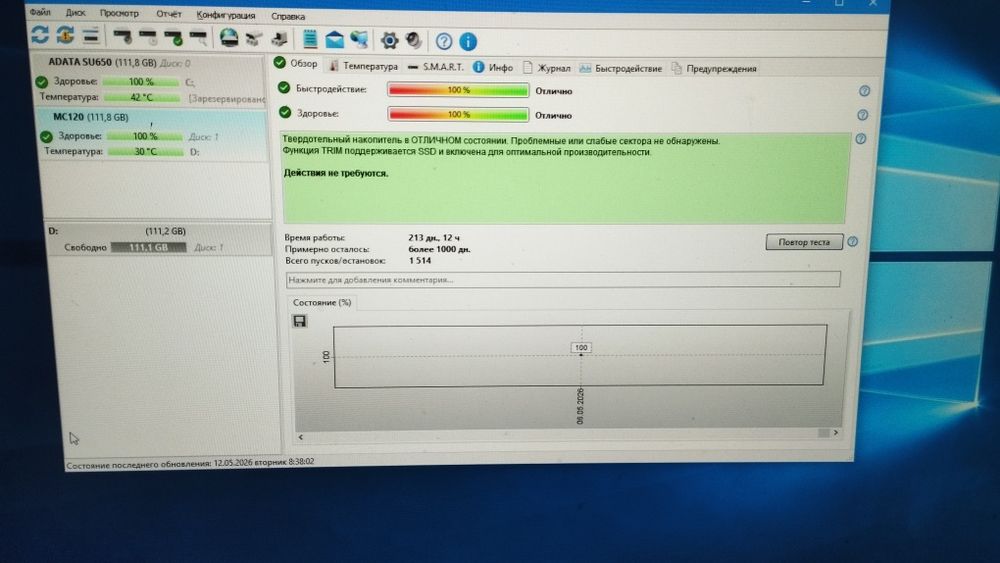The width and height of the screenshot is (1000, 563).
Task: Click the help icon beside Быстродействие row
Action: click(x=864, y=91)
